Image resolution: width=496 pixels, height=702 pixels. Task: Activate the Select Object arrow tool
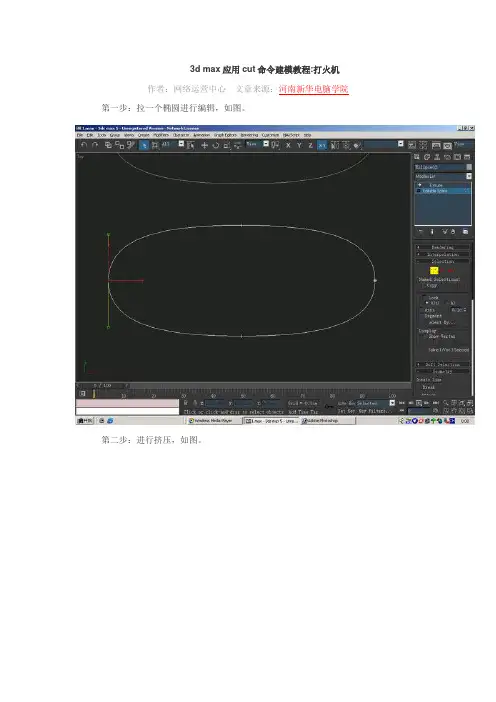click(144, 145)
